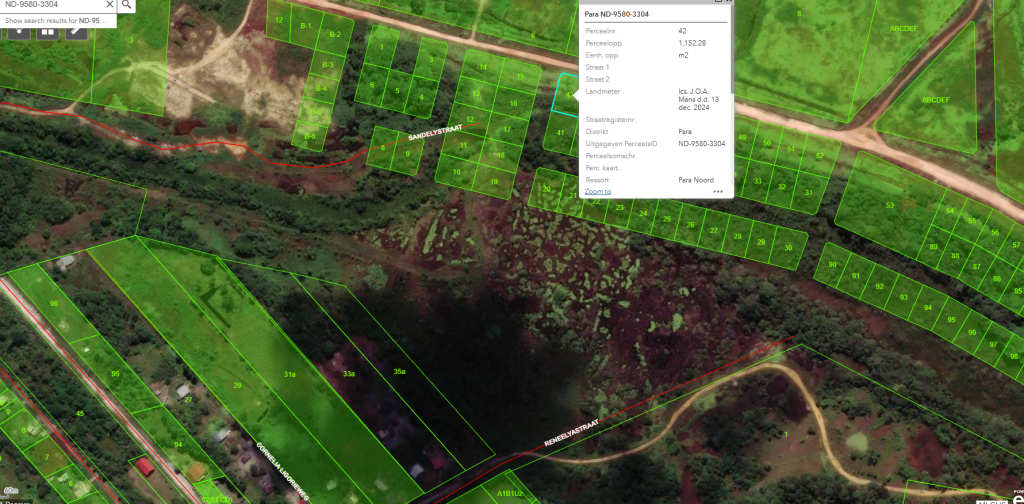
Task: Focus the search field containing ND-9580-3304
Action: [50, 5]
